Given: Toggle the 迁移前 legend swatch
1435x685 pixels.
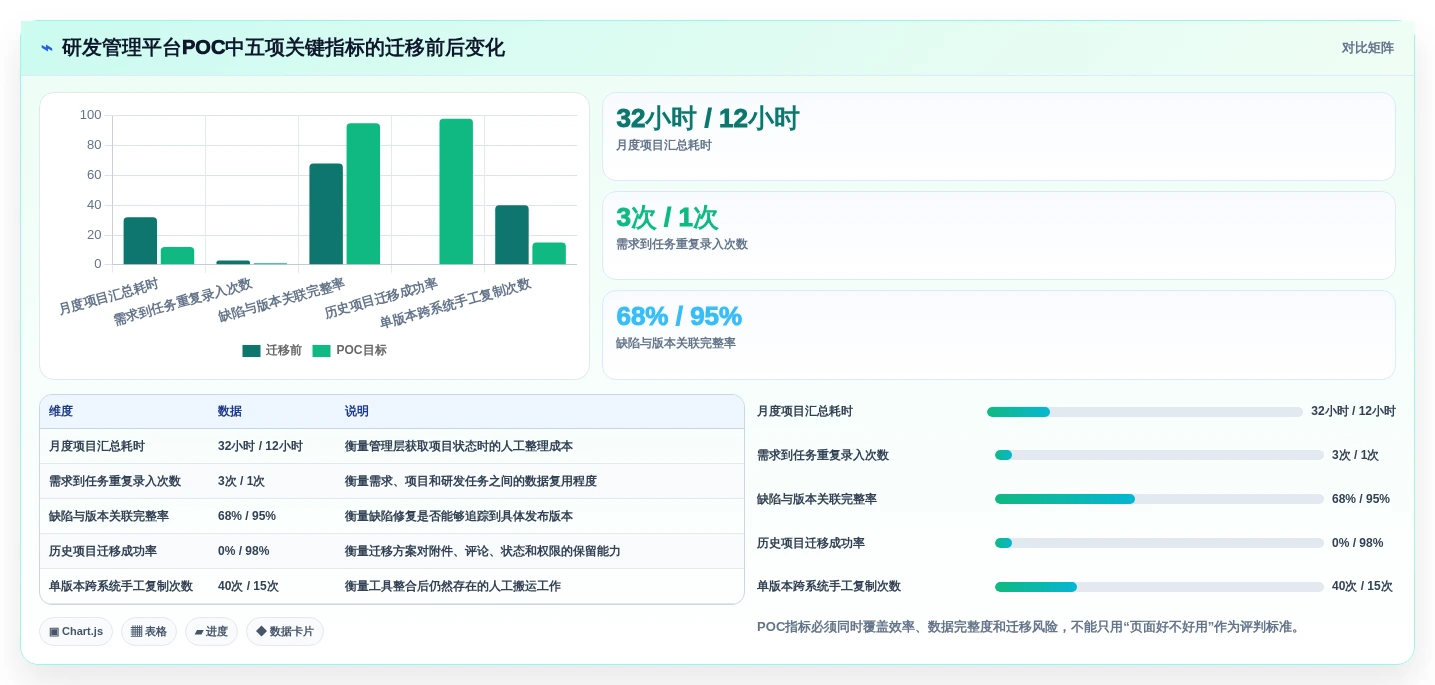Looking at the screenshot, I should tap(251, 351).
